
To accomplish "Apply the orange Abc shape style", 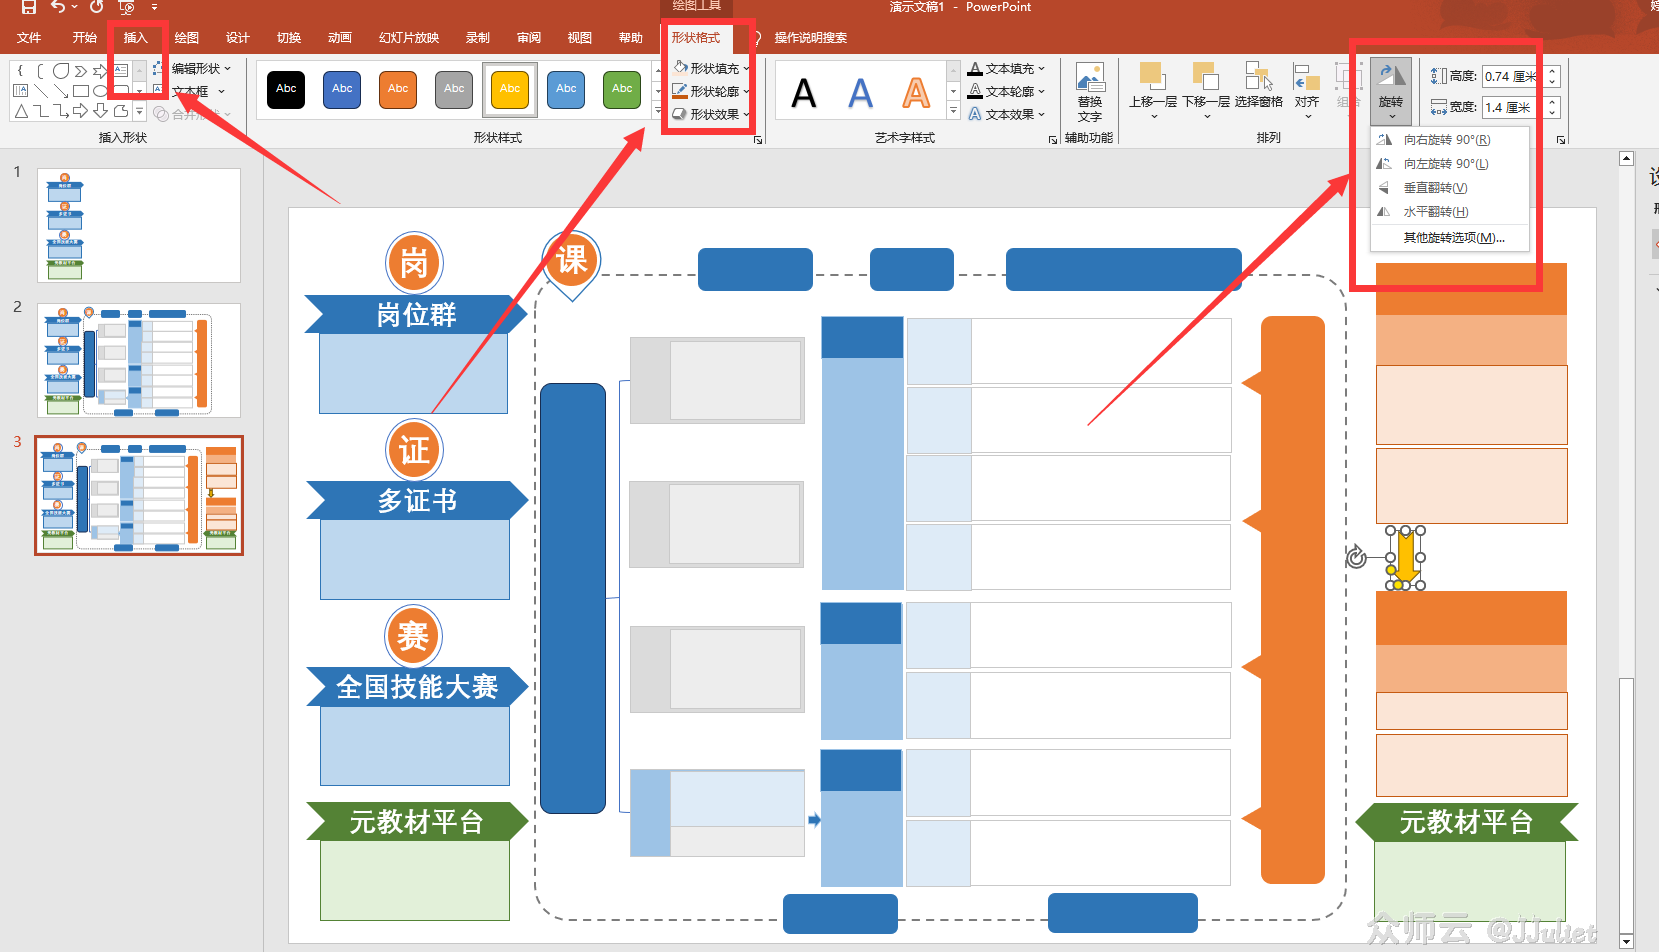I will [x=398, y=89].
